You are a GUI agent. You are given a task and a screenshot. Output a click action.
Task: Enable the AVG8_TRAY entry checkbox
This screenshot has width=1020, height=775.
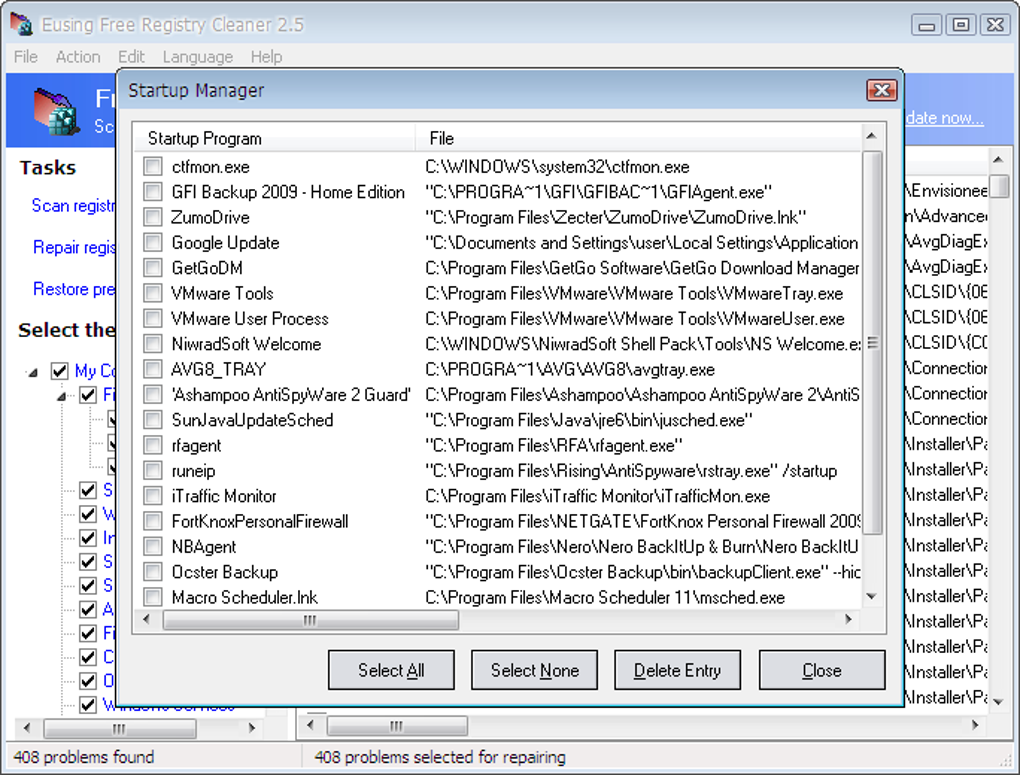tap(153, 369)
